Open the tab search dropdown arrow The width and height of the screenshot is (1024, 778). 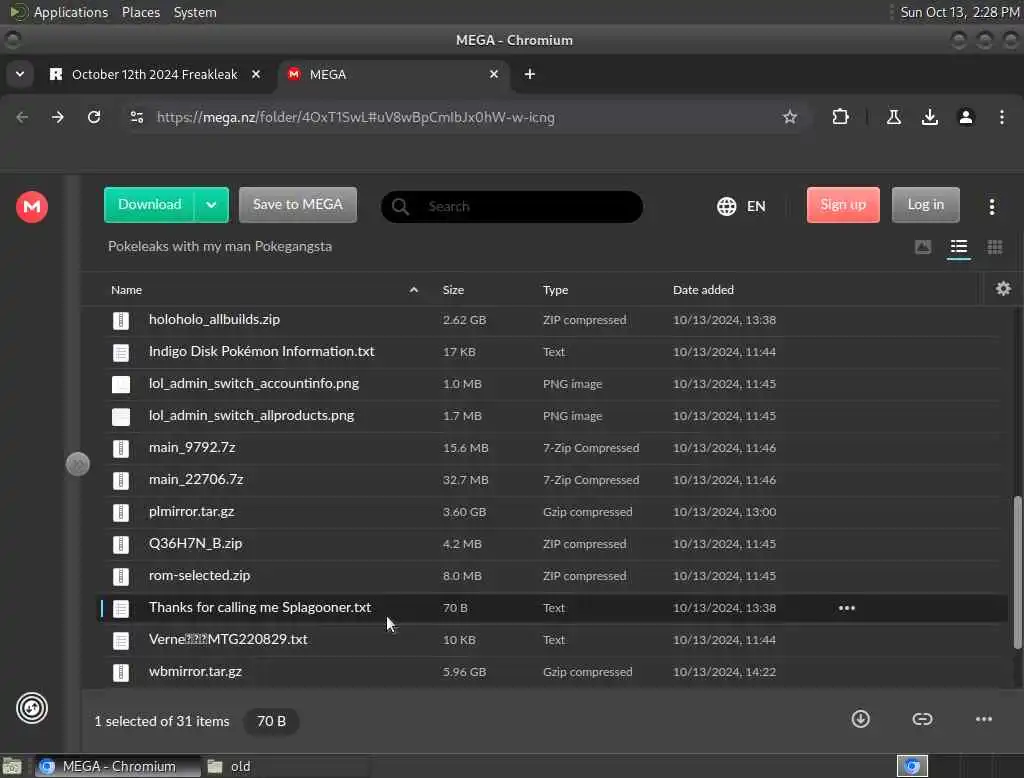20,74
